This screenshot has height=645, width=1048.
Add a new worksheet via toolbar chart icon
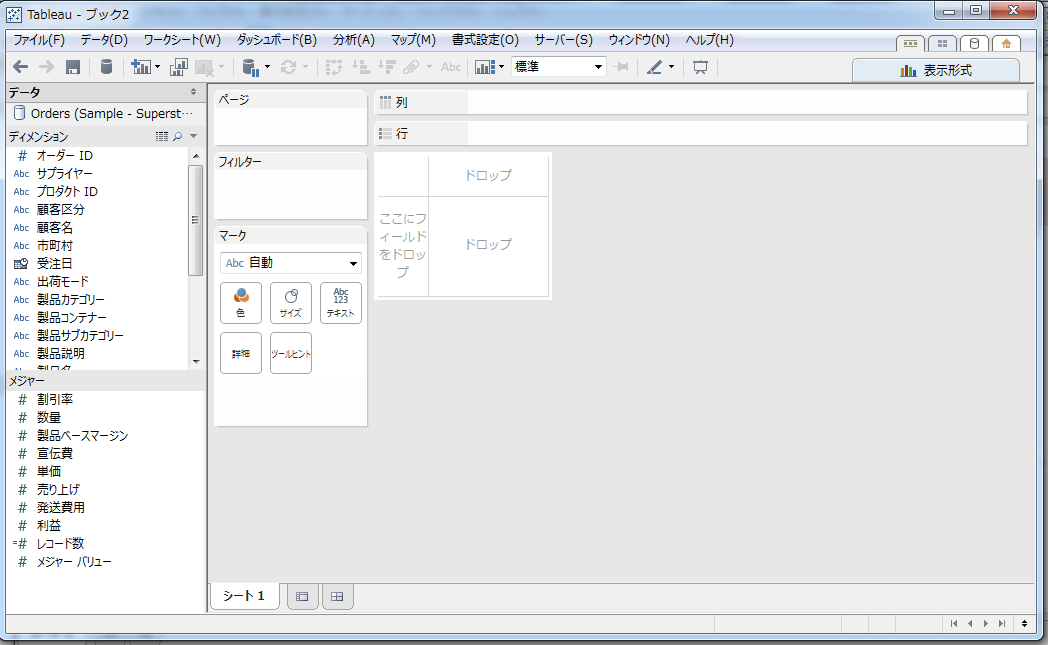[141, 67]
